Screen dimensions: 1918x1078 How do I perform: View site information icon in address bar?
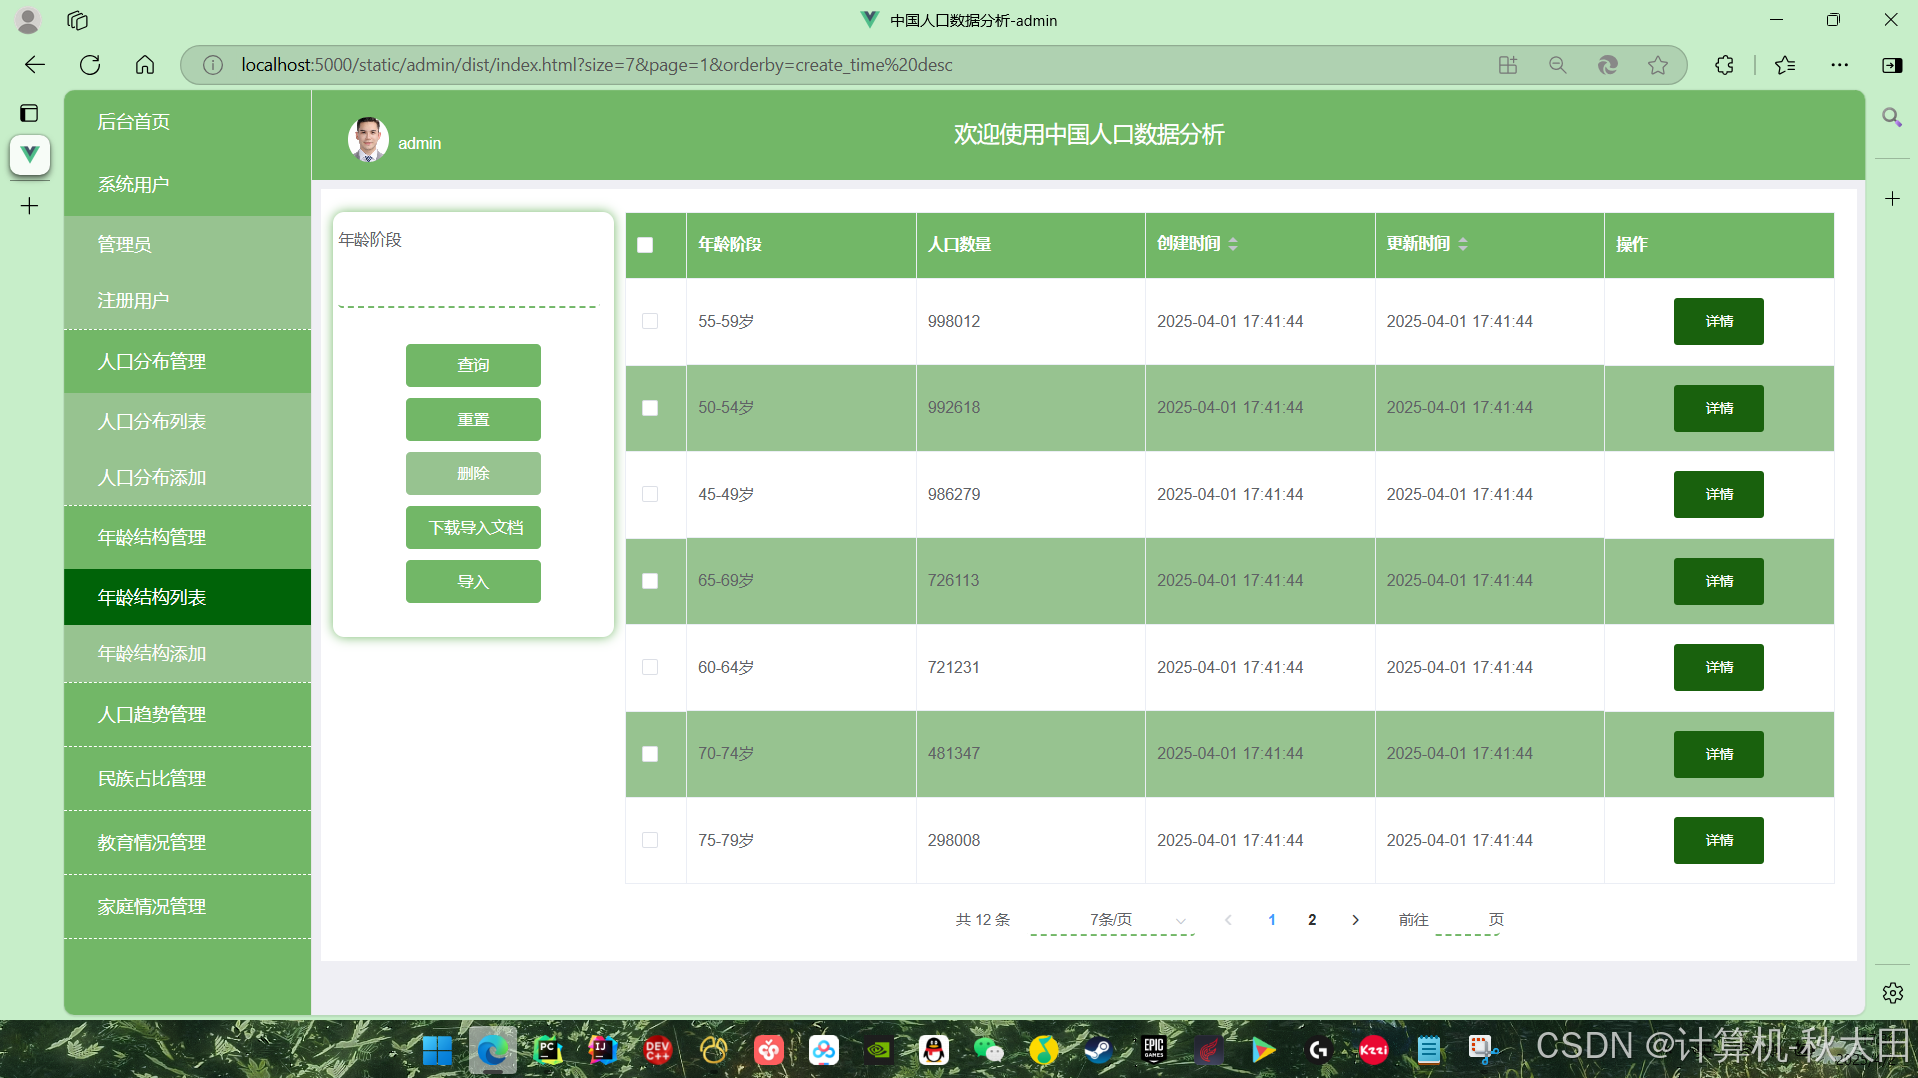(212, 65)
